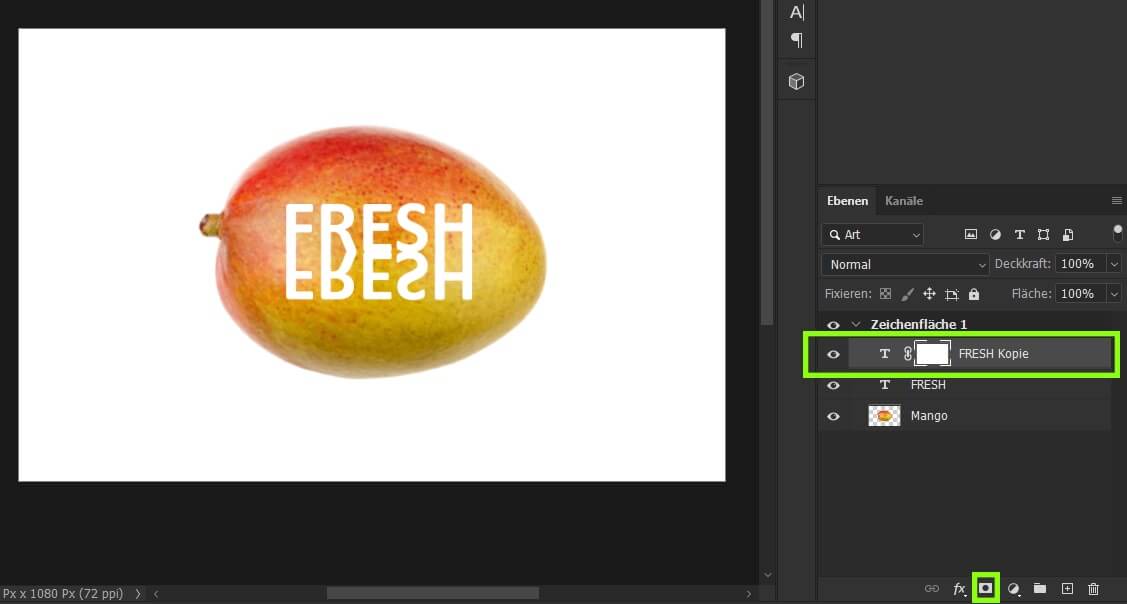Add a new layer with the plus icon
This screenshot has width=1127, height=604.
tap(1067, 589)
